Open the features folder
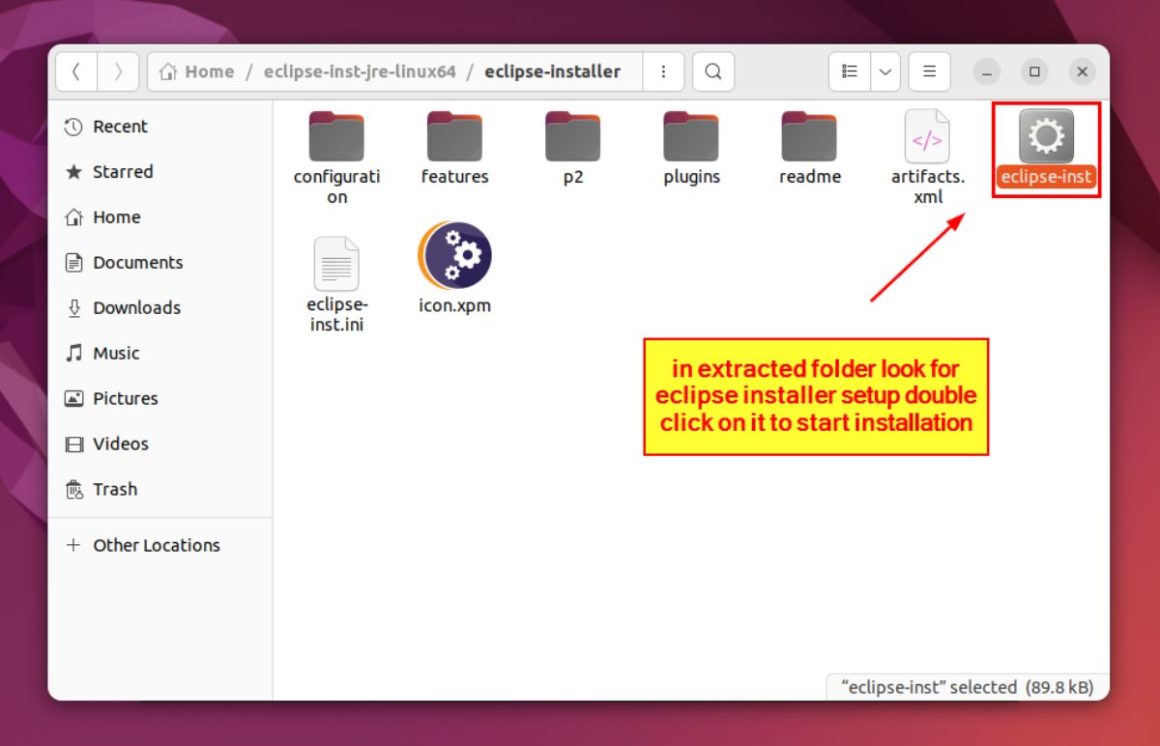 click(x=455, y=140)
